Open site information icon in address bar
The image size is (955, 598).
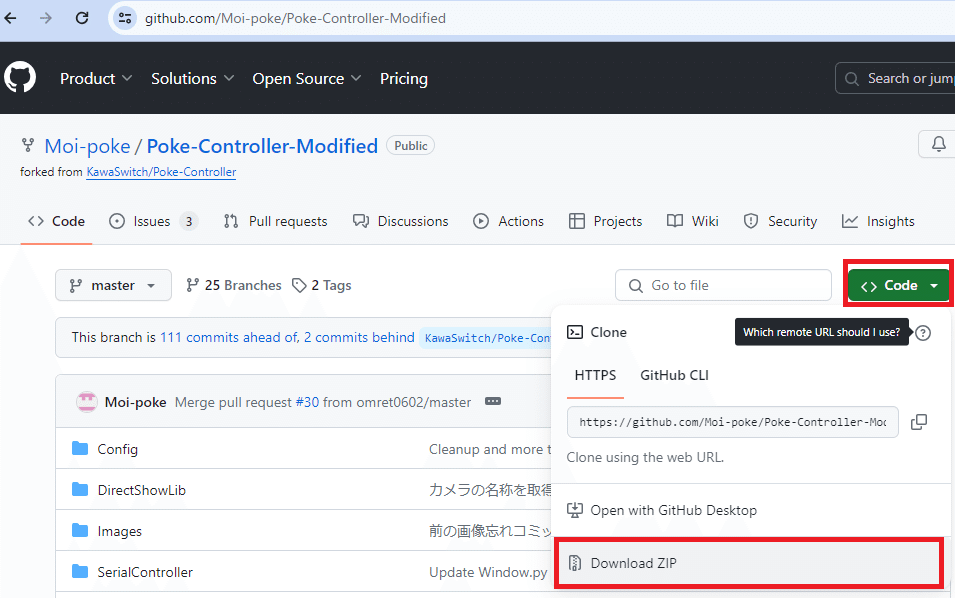(125, 18)
